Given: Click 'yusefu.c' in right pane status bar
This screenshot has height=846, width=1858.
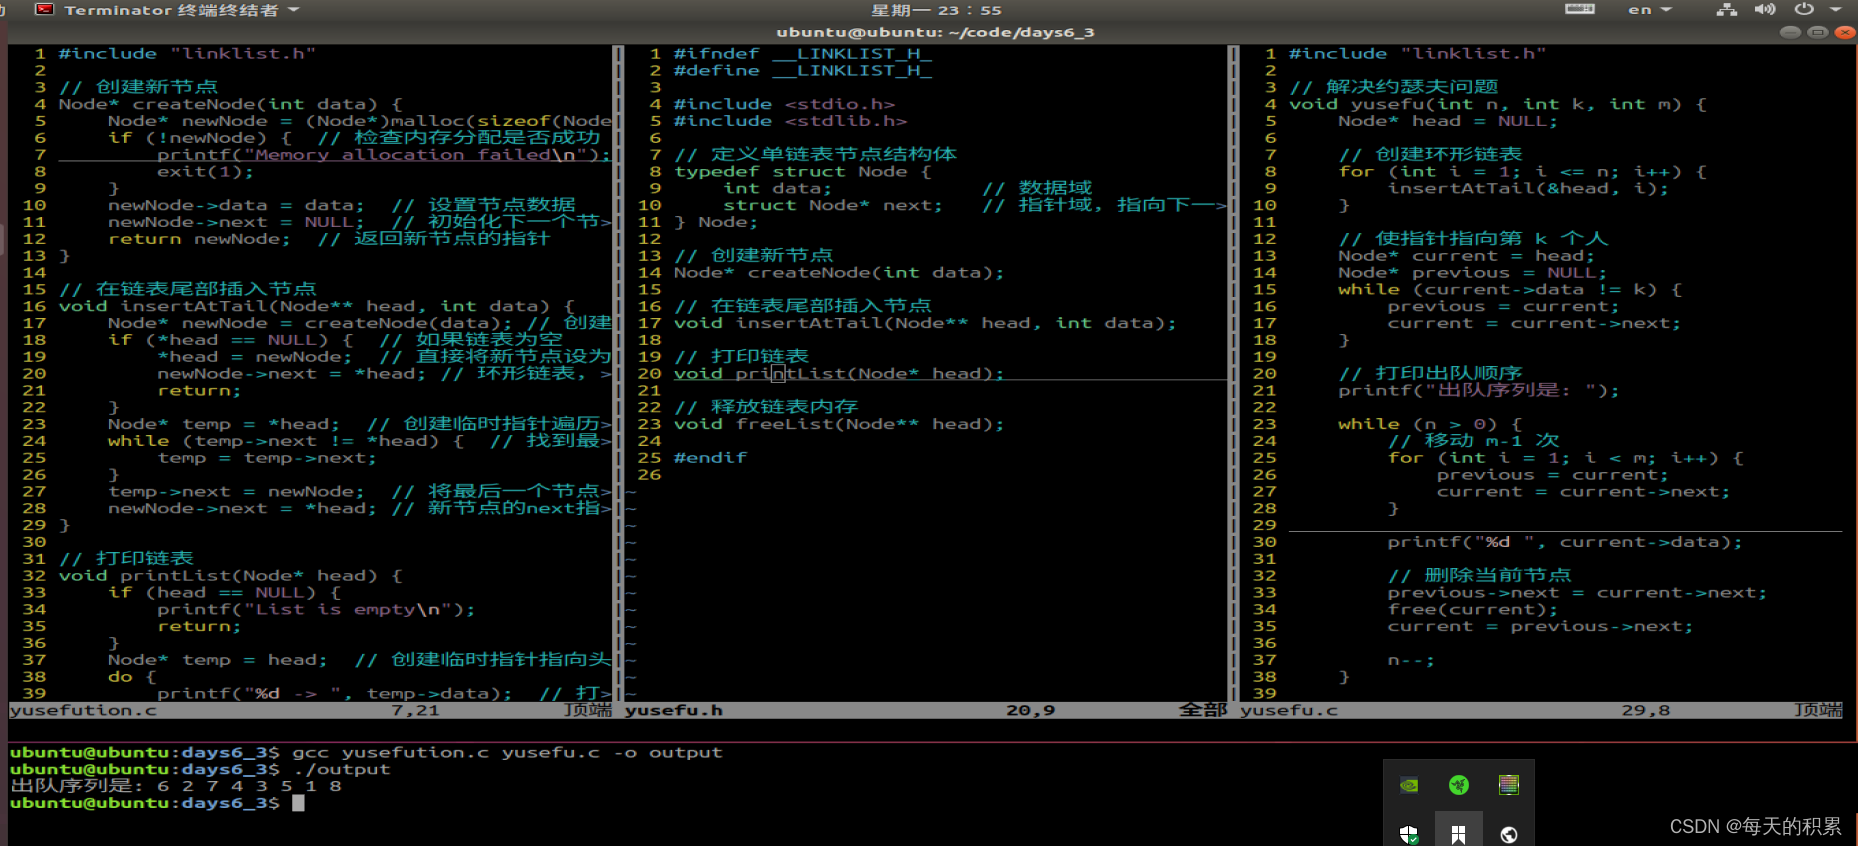Looking at the screenshot, I should click(1289, 710).
